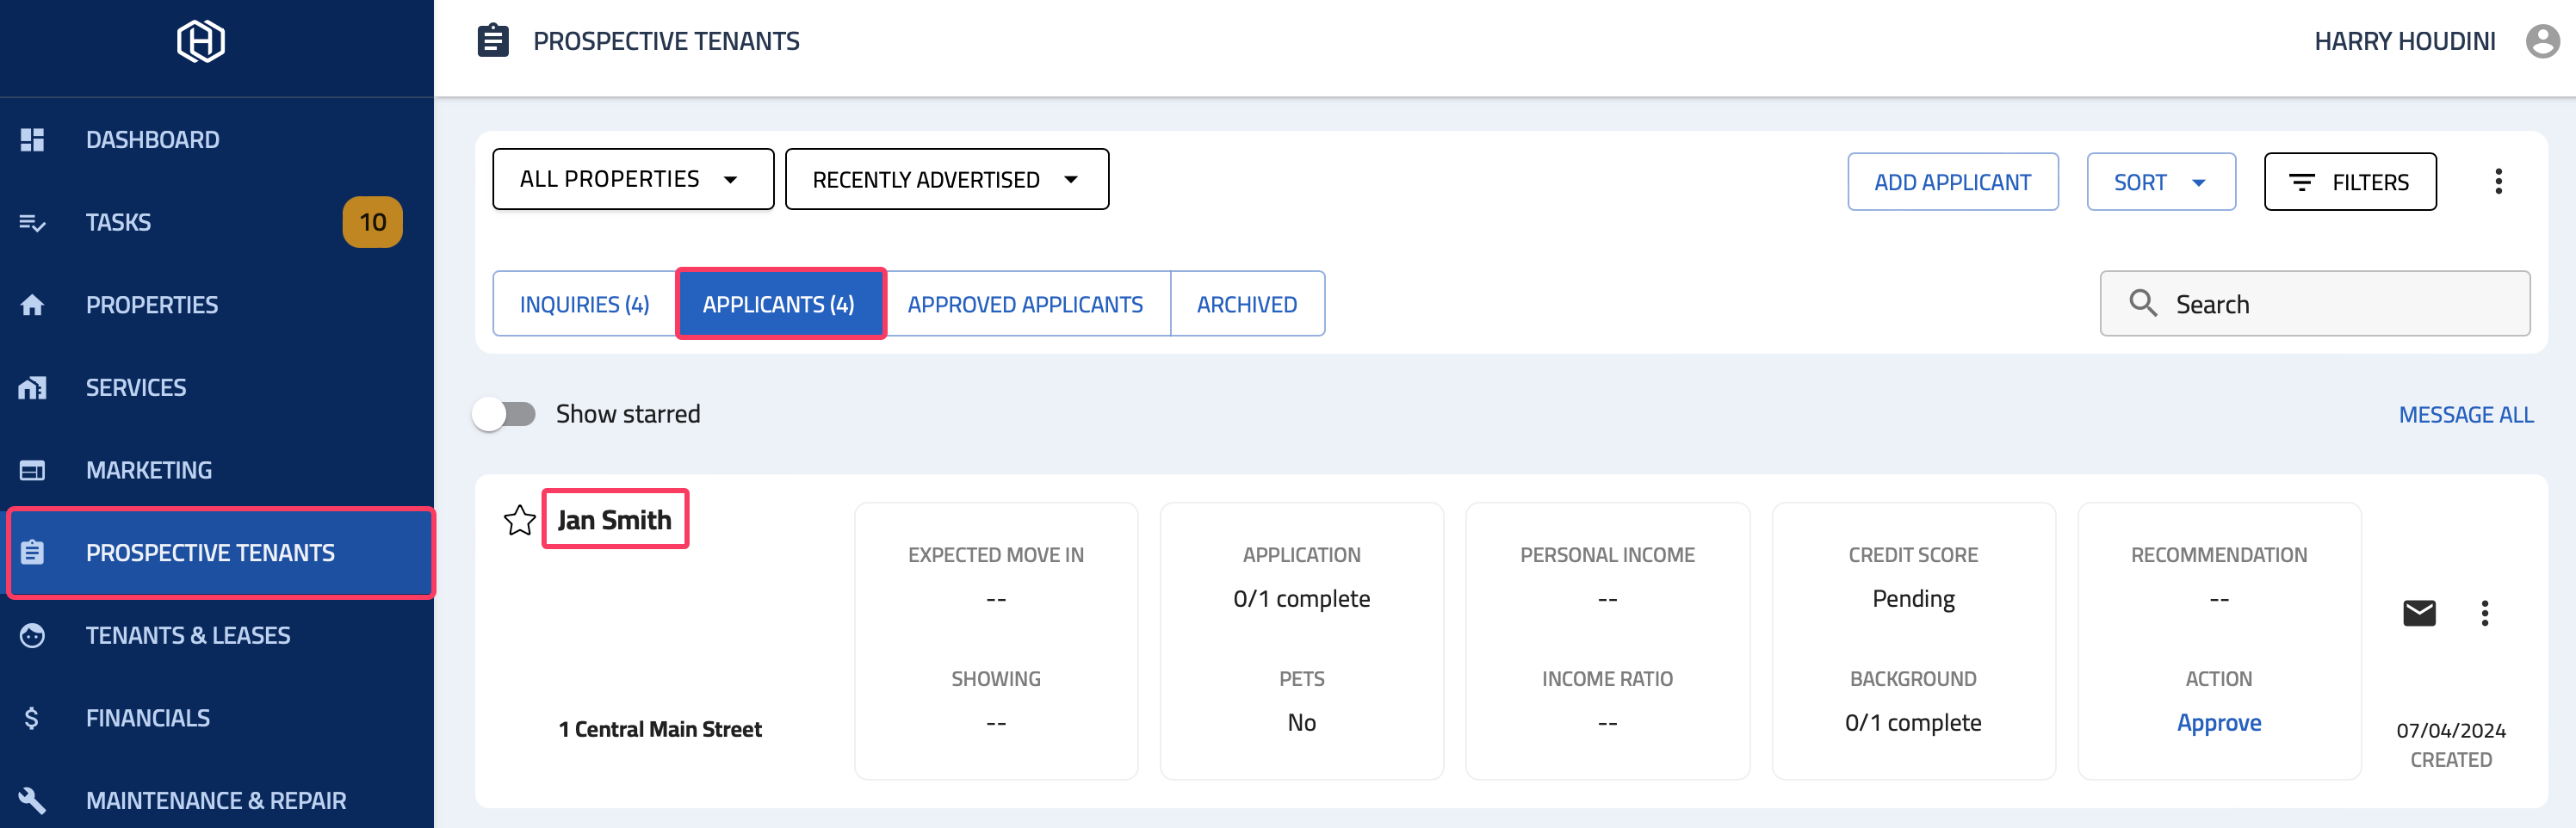Click the Personal Income label
2576x828 pixels.
pyautogui.click(x=1607, y=555)
